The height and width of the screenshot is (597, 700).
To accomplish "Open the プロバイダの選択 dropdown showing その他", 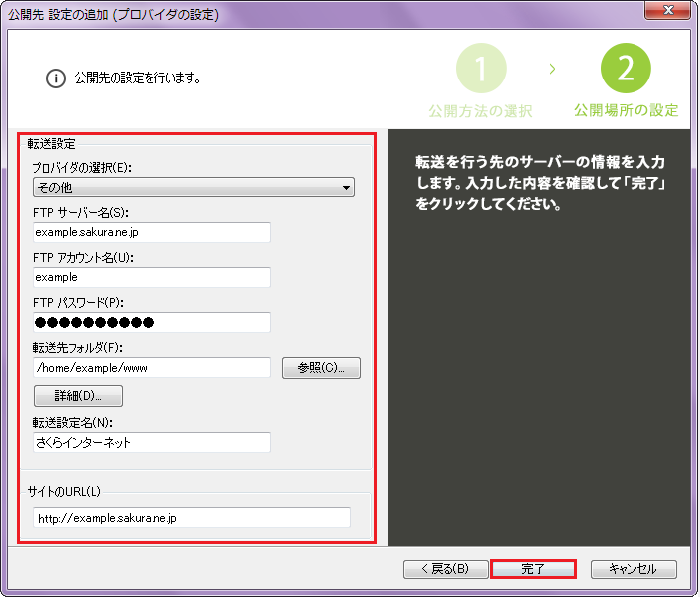I will 194,187.
